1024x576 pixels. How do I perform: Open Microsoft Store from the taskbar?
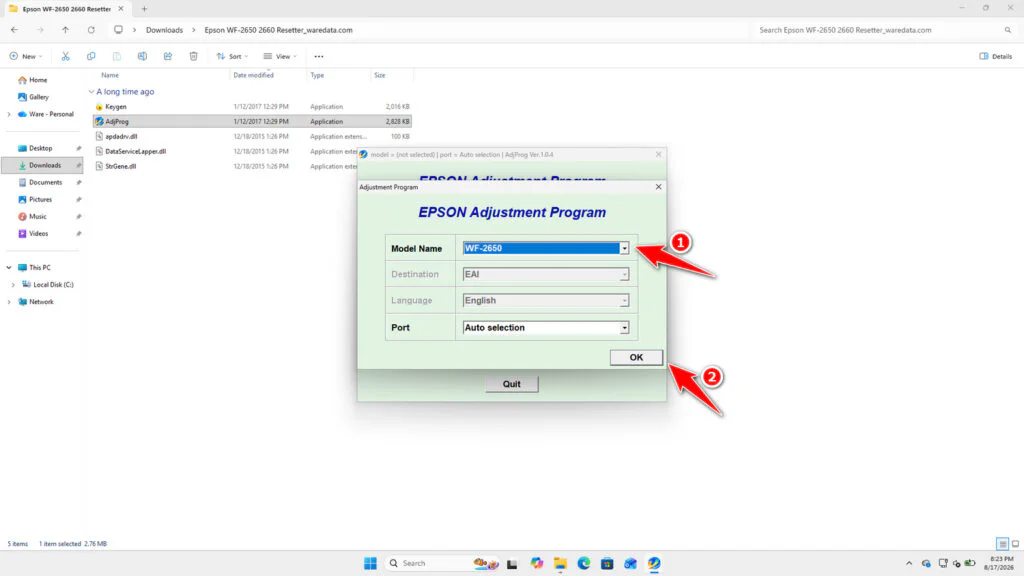point(607,563)
